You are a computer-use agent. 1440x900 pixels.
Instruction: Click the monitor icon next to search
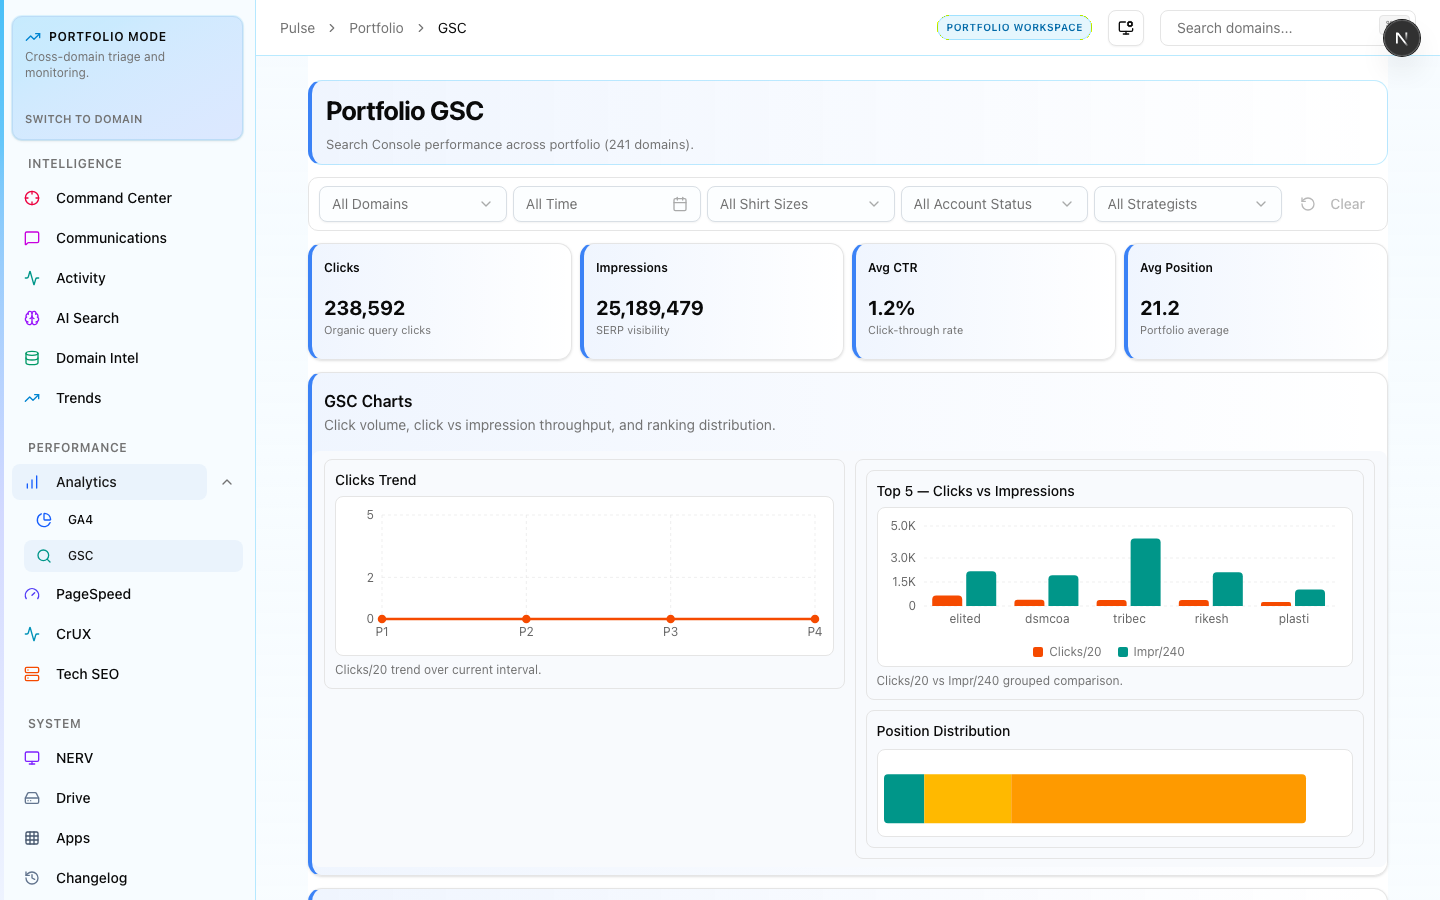point(1126,28)
